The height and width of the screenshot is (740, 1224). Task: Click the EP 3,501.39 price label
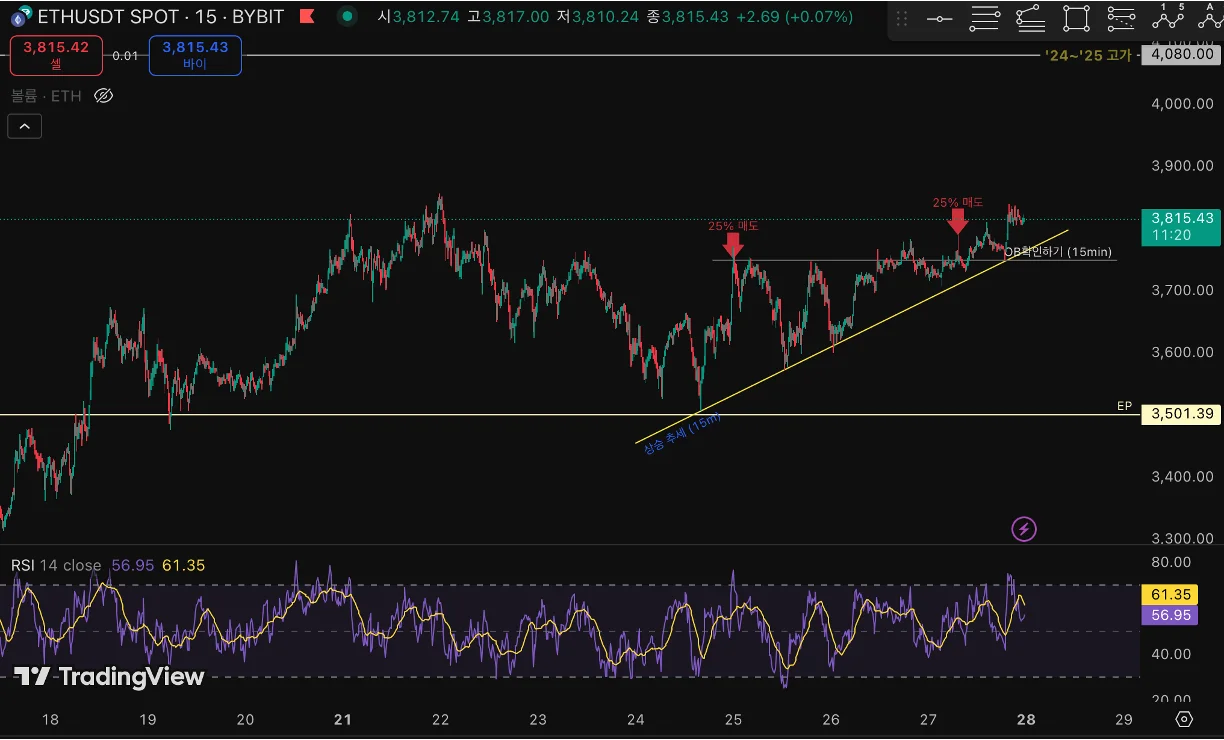(x=1181, y=414)
